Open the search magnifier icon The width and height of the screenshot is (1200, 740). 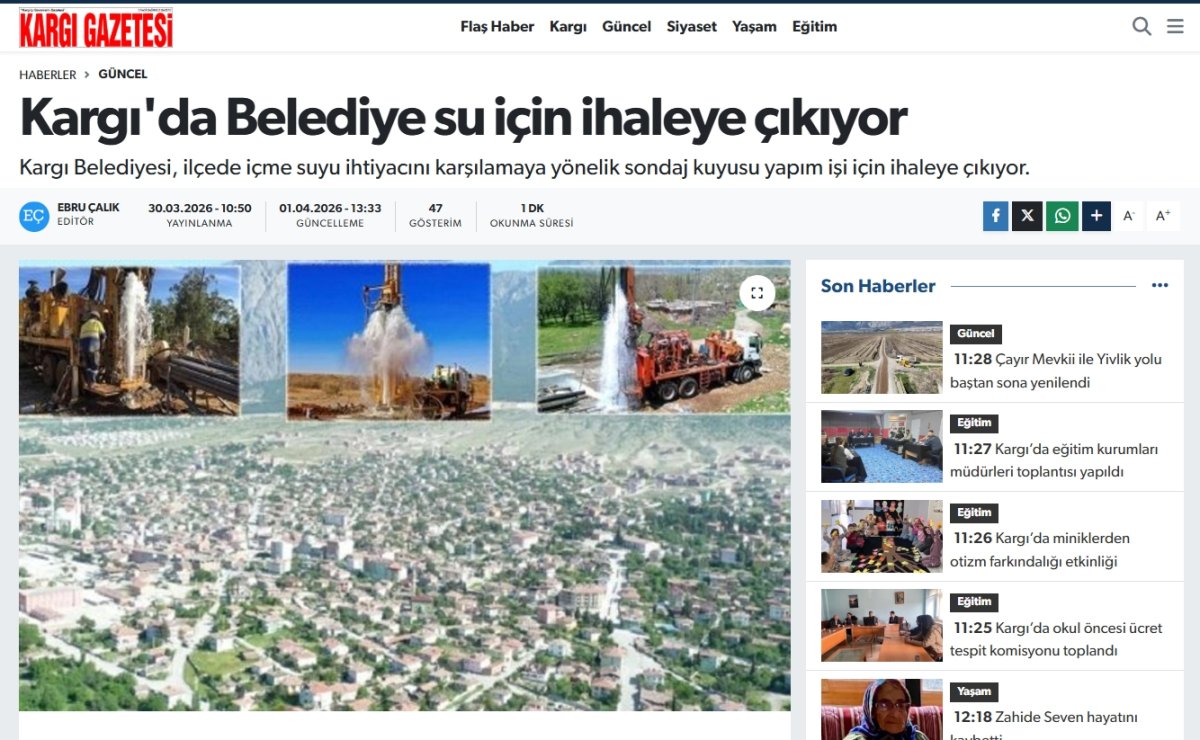tap(1141, 27)
